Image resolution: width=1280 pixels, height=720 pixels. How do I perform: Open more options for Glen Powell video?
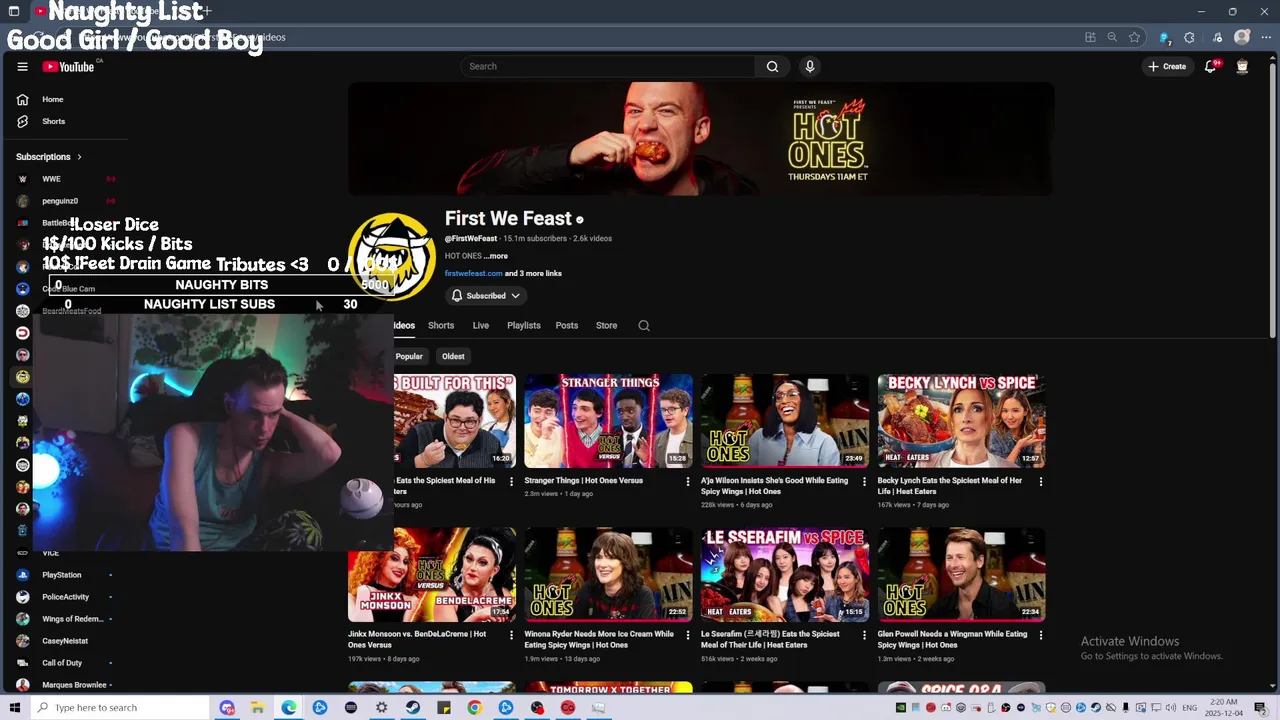tap(1041, 634)
